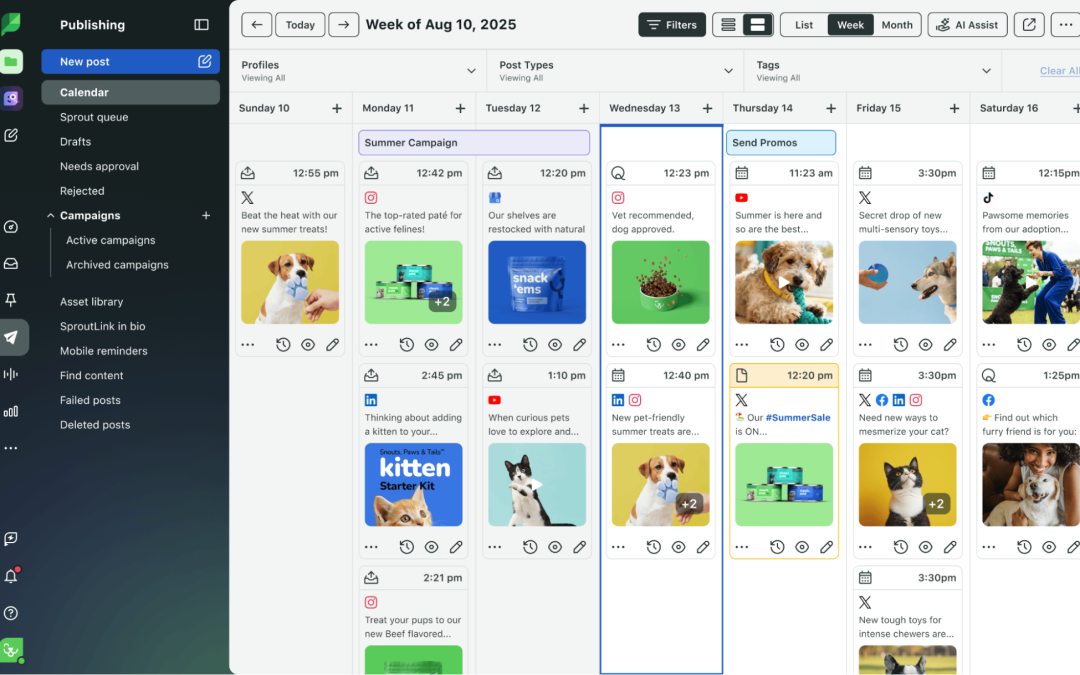Viewport: 1080px width, 675px height.
Task: Select the paper plane publishing icon
Action: pyautogui.click(x=12, y=338)
